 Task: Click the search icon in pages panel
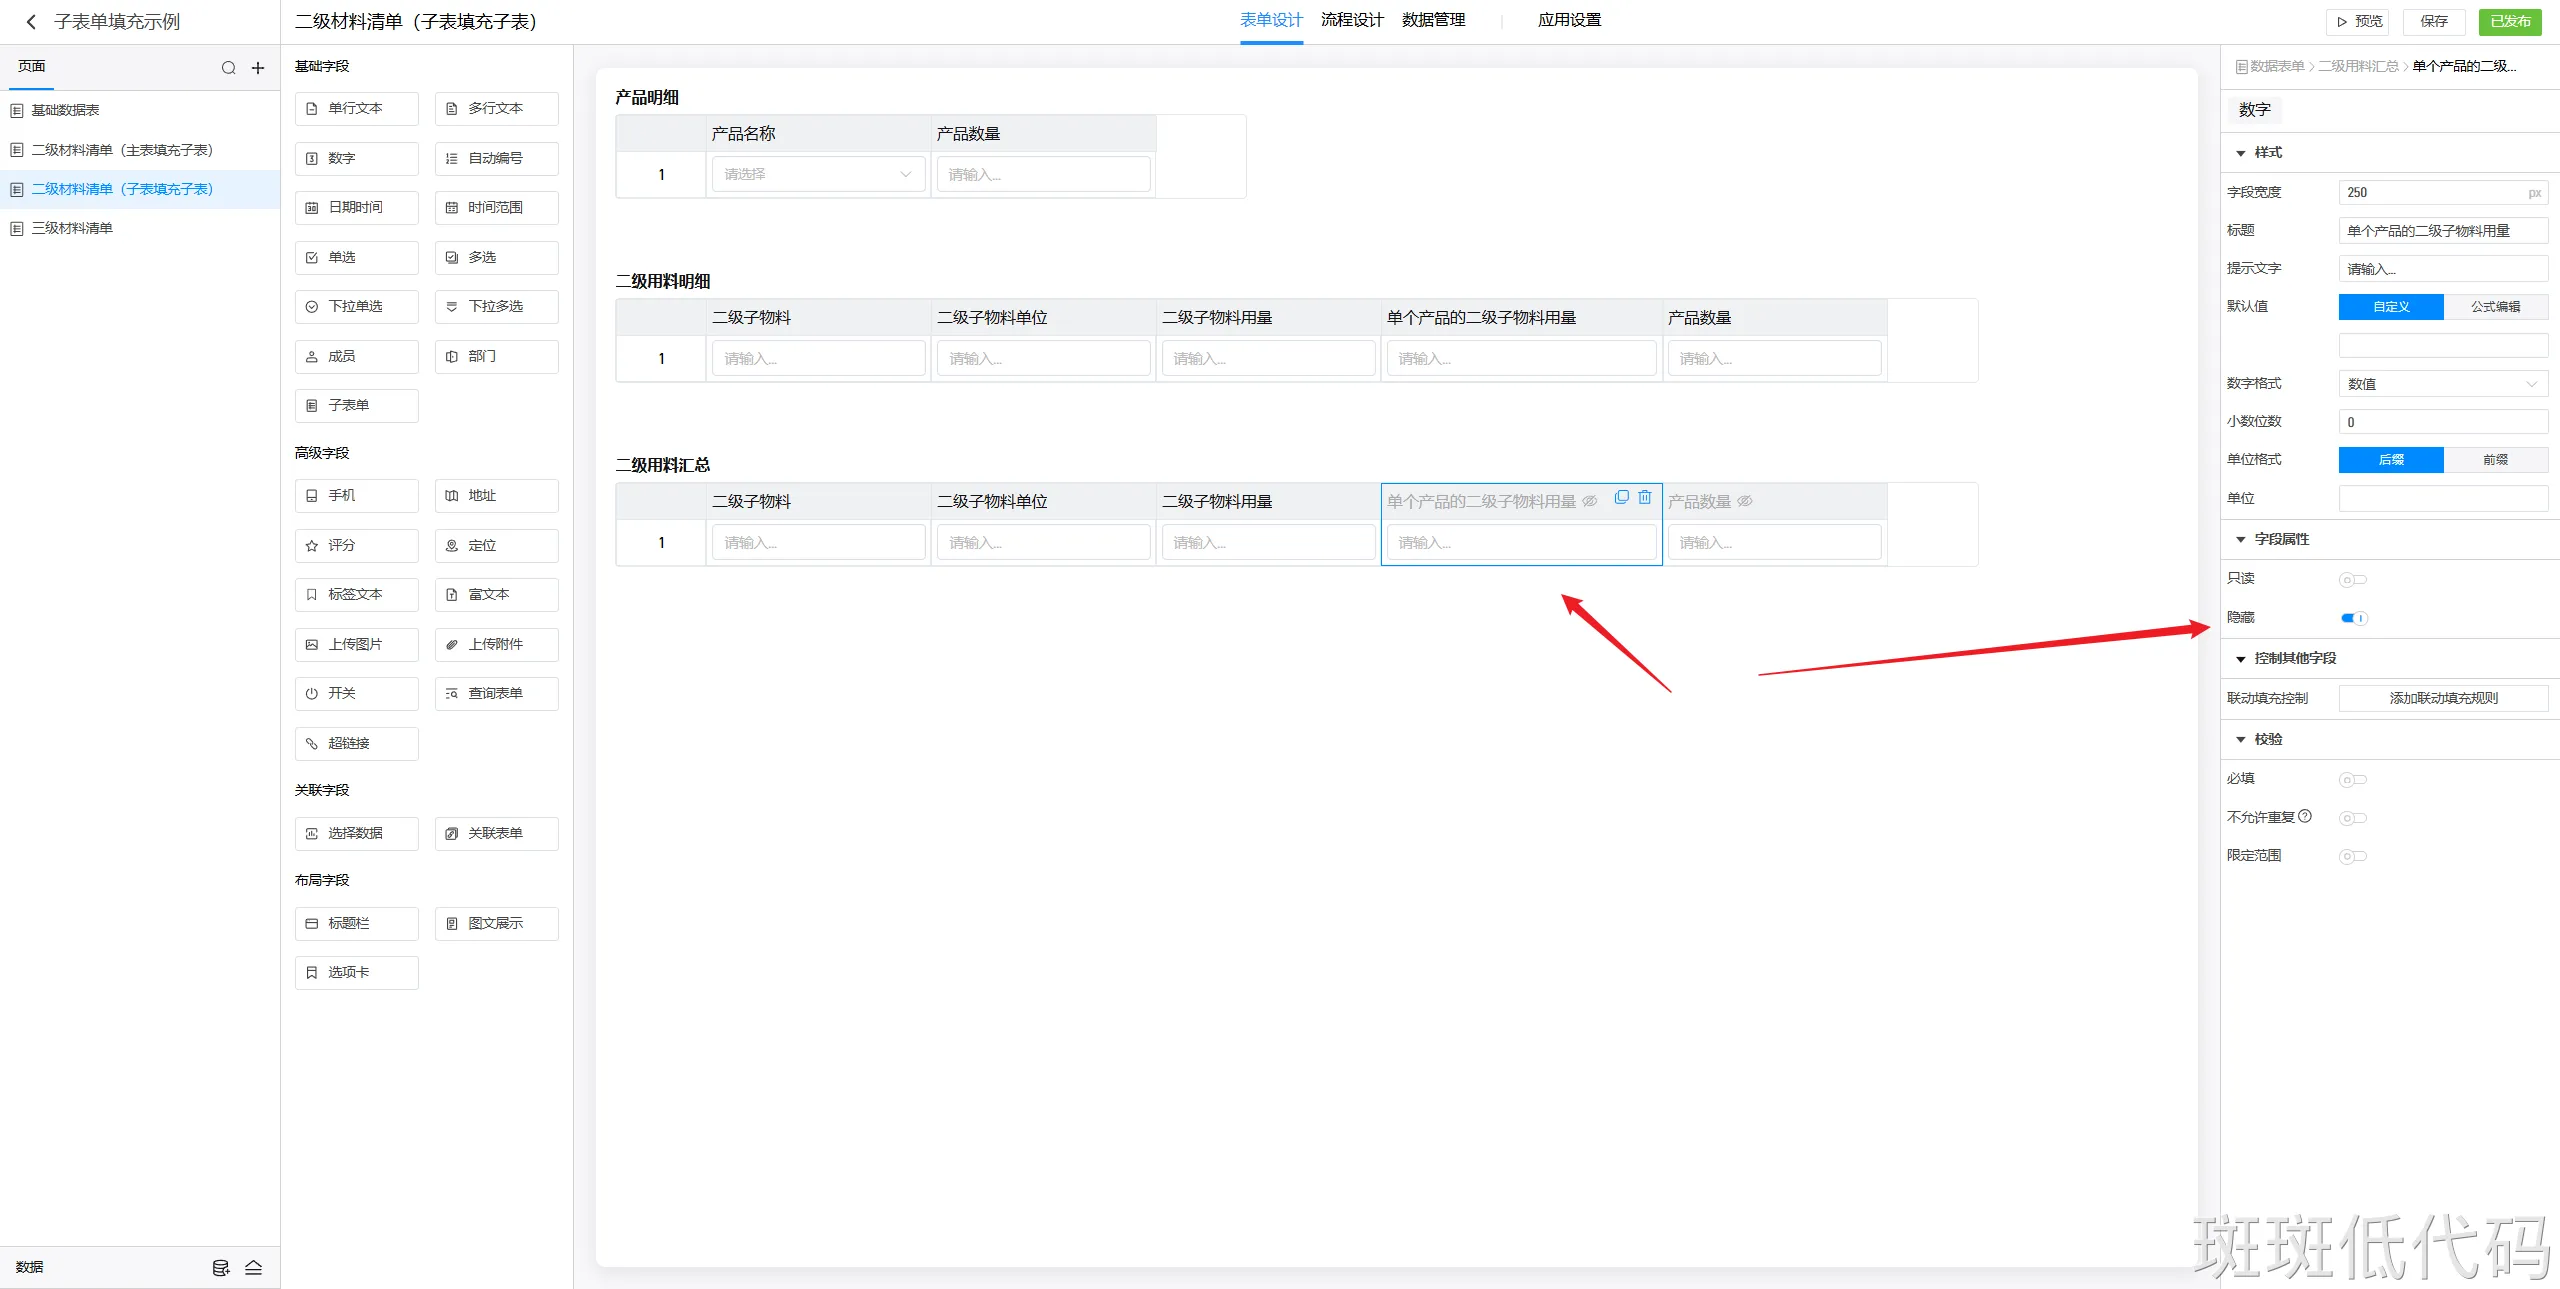click(x=228, y=68)
